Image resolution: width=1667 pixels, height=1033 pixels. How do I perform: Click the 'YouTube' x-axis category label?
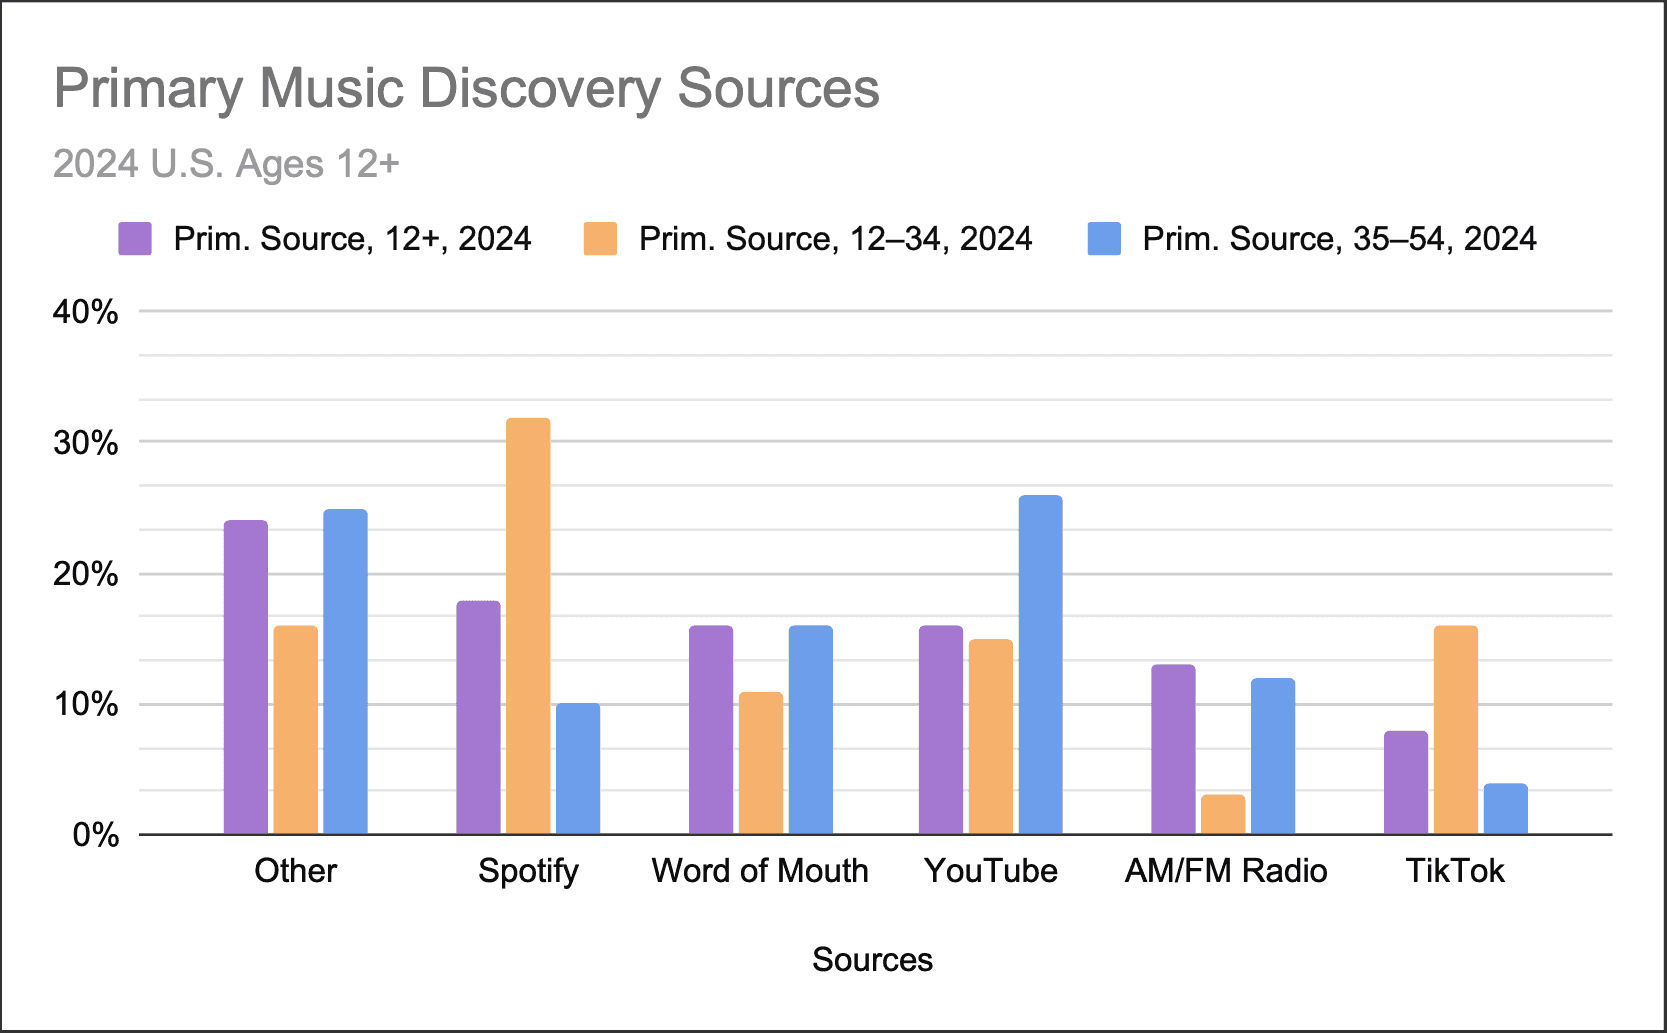pos(991,871)
